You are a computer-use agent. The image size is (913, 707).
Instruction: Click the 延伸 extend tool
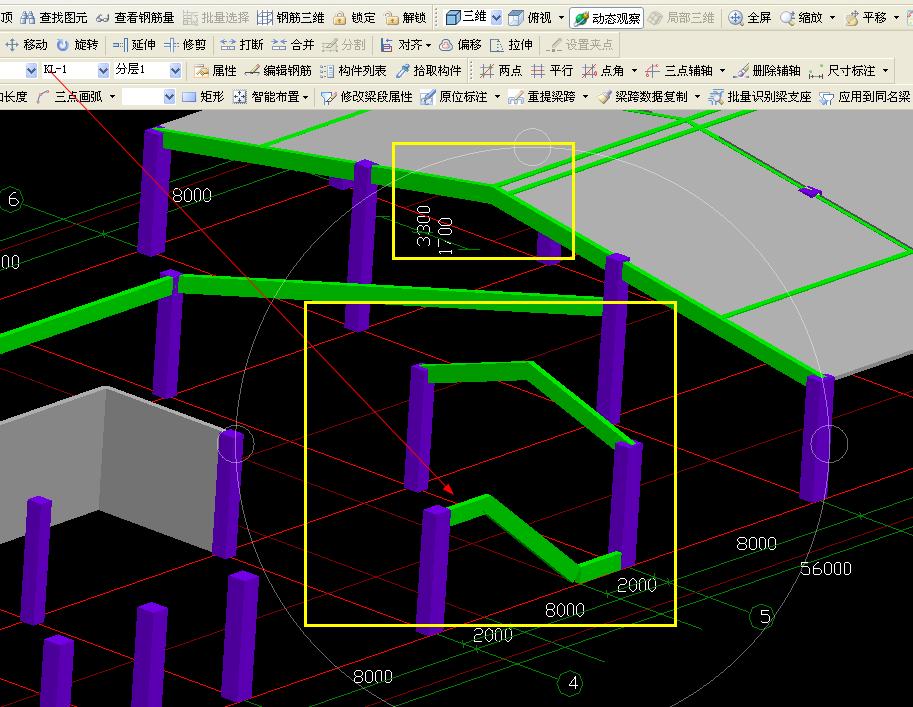pos(134,45)
